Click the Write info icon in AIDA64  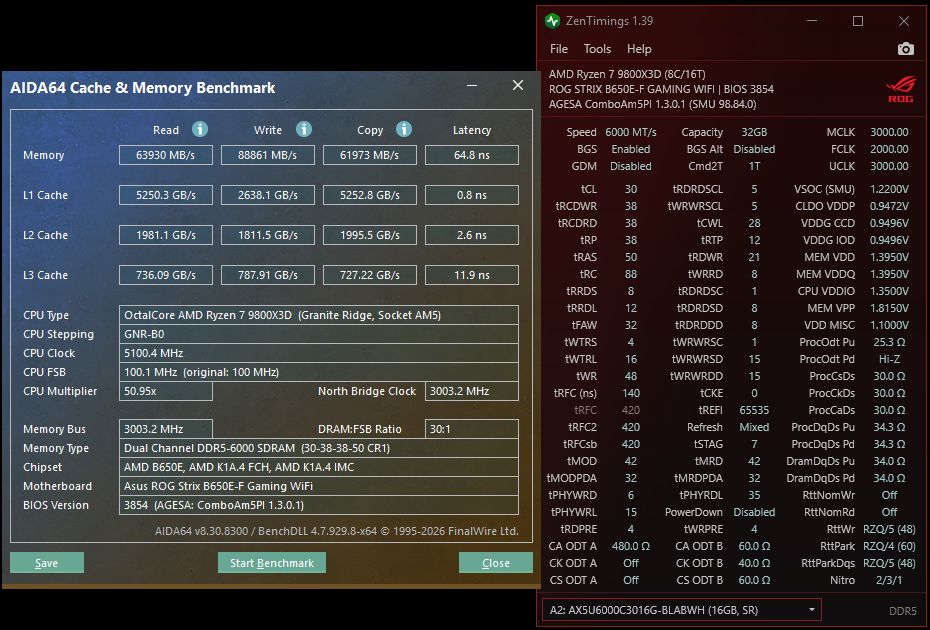pyautogui.click(x=304, y=129)
